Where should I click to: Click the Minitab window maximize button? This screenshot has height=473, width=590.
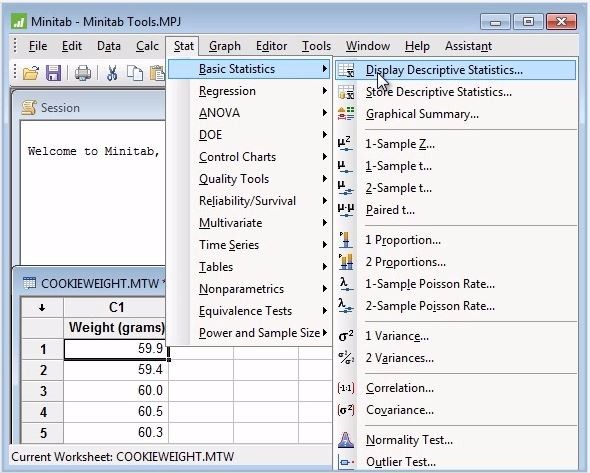pos(528,21)
